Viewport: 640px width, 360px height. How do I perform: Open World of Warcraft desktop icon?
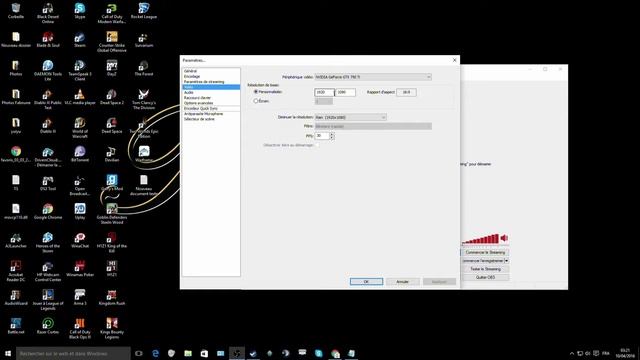(x=80, y=127)
